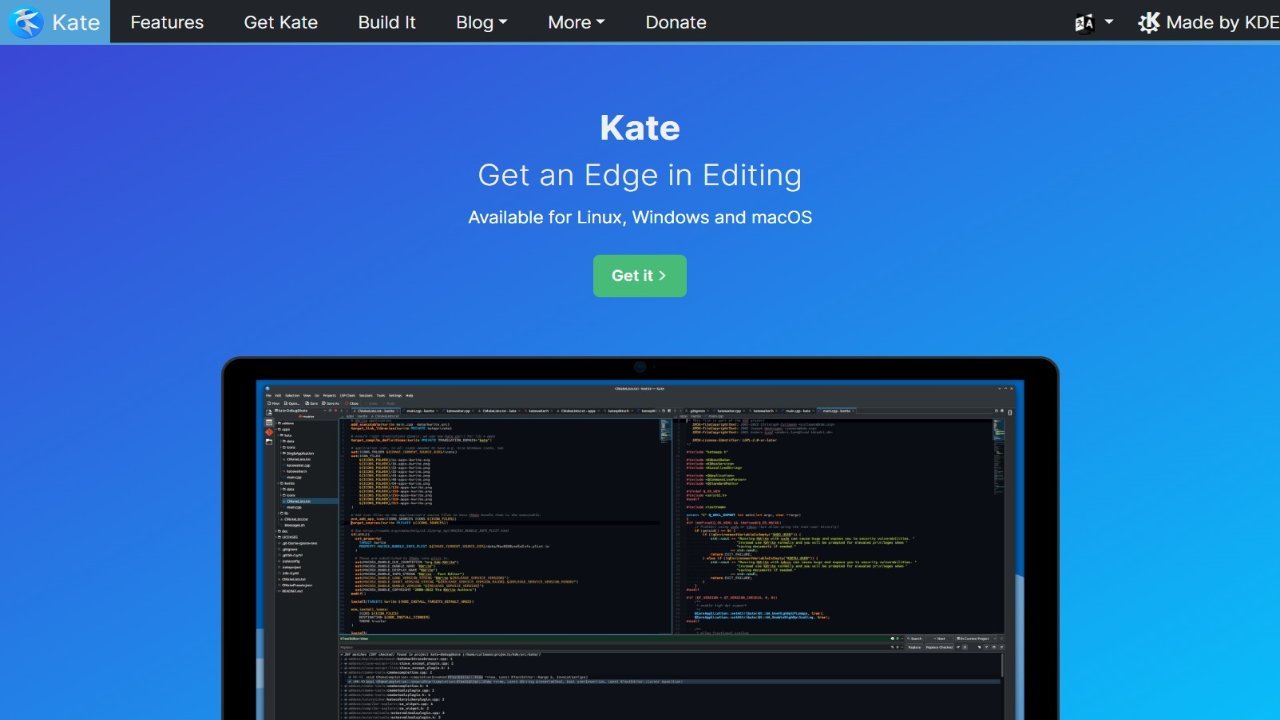Screen dimensions: 1280x720
Task: Open the language selector dropdown
Action: coord(1094,22)
